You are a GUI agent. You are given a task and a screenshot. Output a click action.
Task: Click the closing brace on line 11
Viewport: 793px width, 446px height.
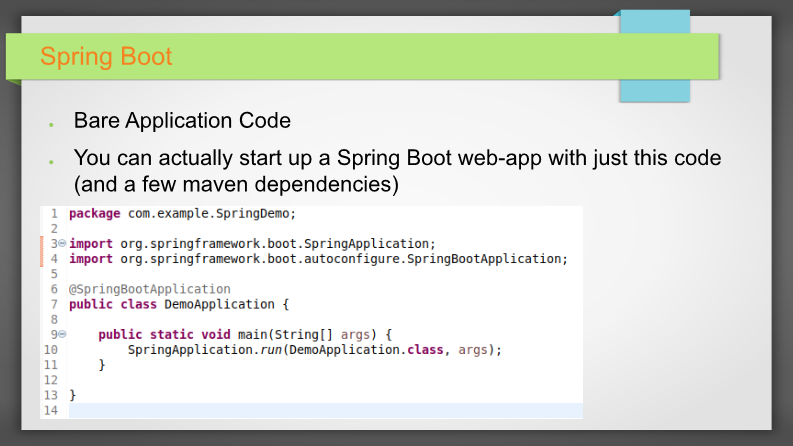[102, 365]
